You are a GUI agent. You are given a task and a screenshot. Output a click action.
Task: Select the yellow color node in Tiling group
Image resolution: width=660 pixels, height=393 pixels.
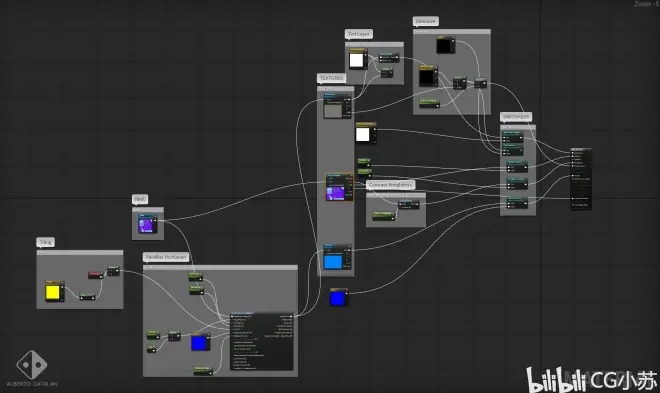(55, 291)
